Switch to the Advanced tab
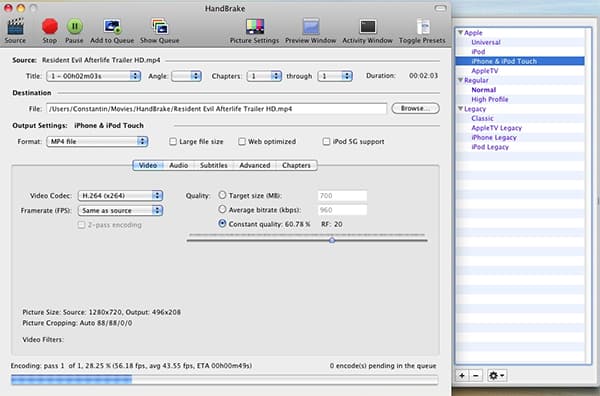Viewport: 600px width, 396px height. point(255,165)
